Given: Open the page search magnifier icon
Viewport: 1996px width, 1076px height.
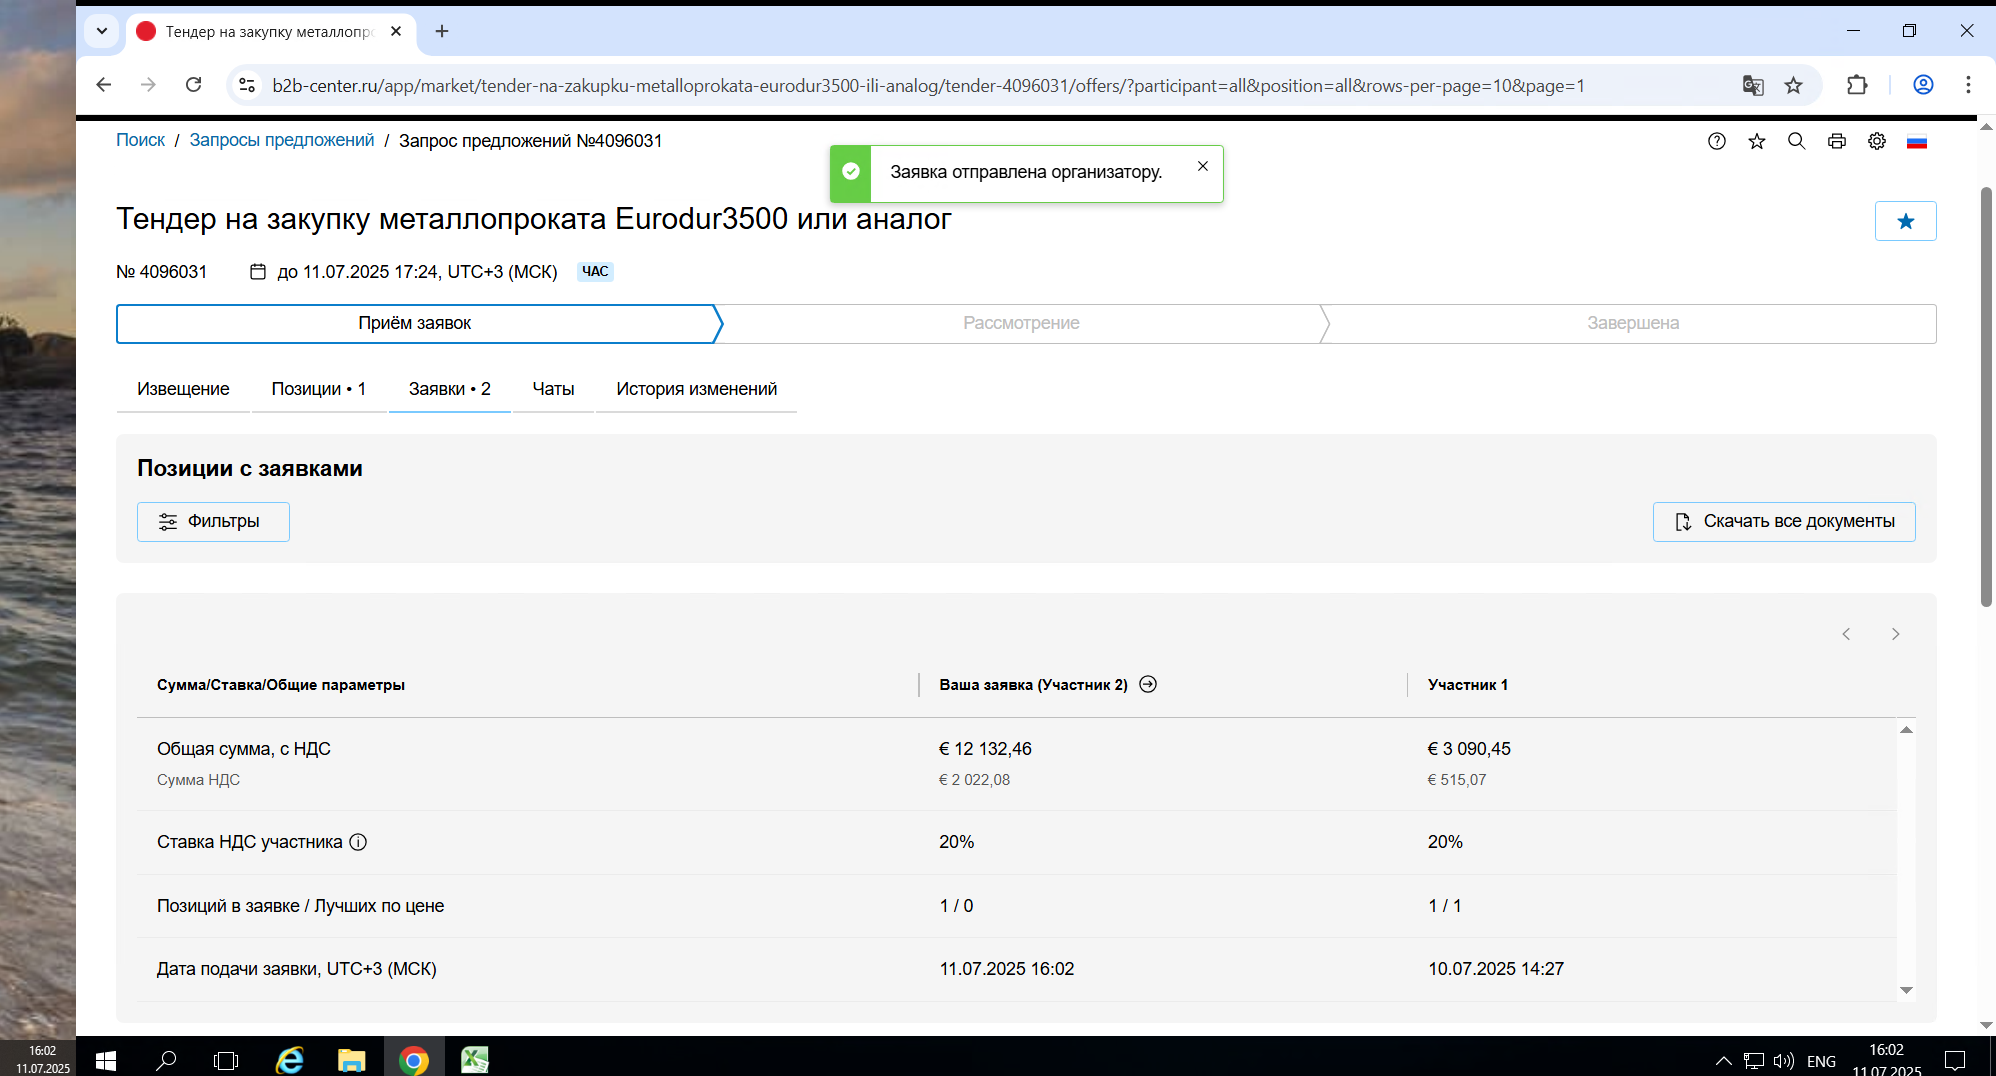Looking at the screenshot, I should click(1797, 141).
